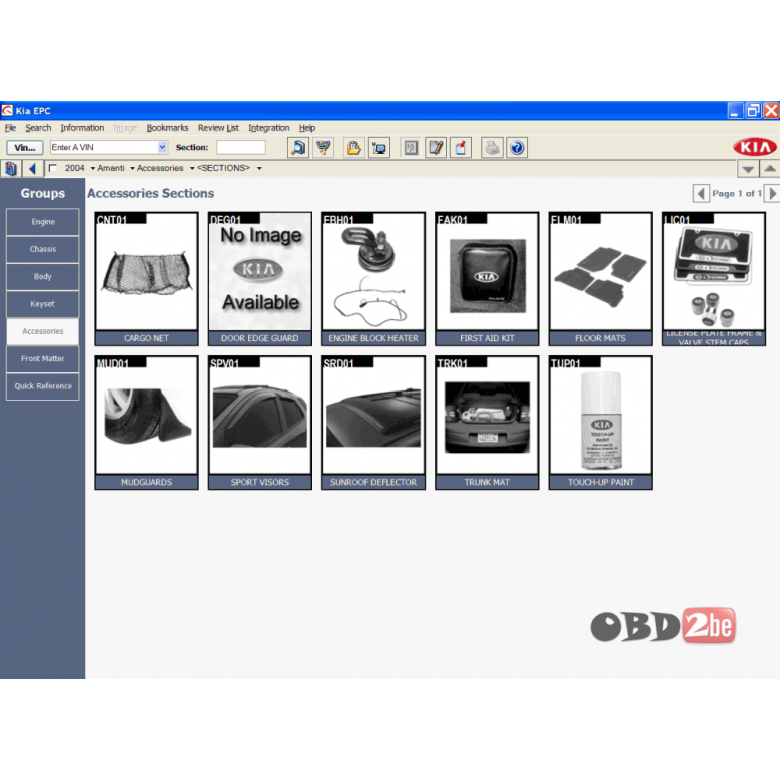Viewport: 780px width, 780px height.
Task: Open the shopping cart review icon
Action: tap(323, 148)
